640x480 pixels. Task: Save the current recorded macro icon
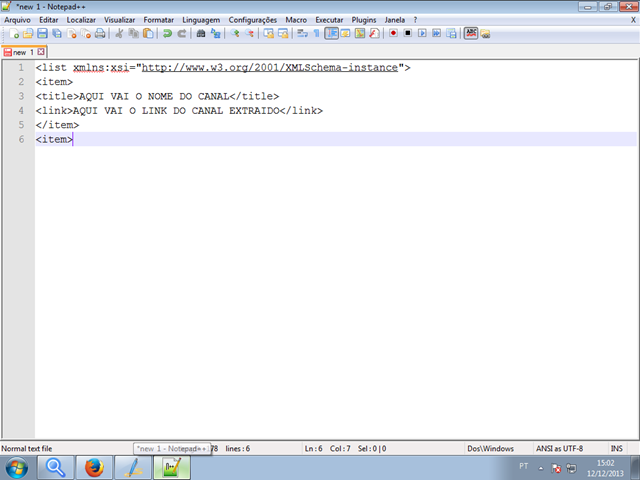coord(451,33)
